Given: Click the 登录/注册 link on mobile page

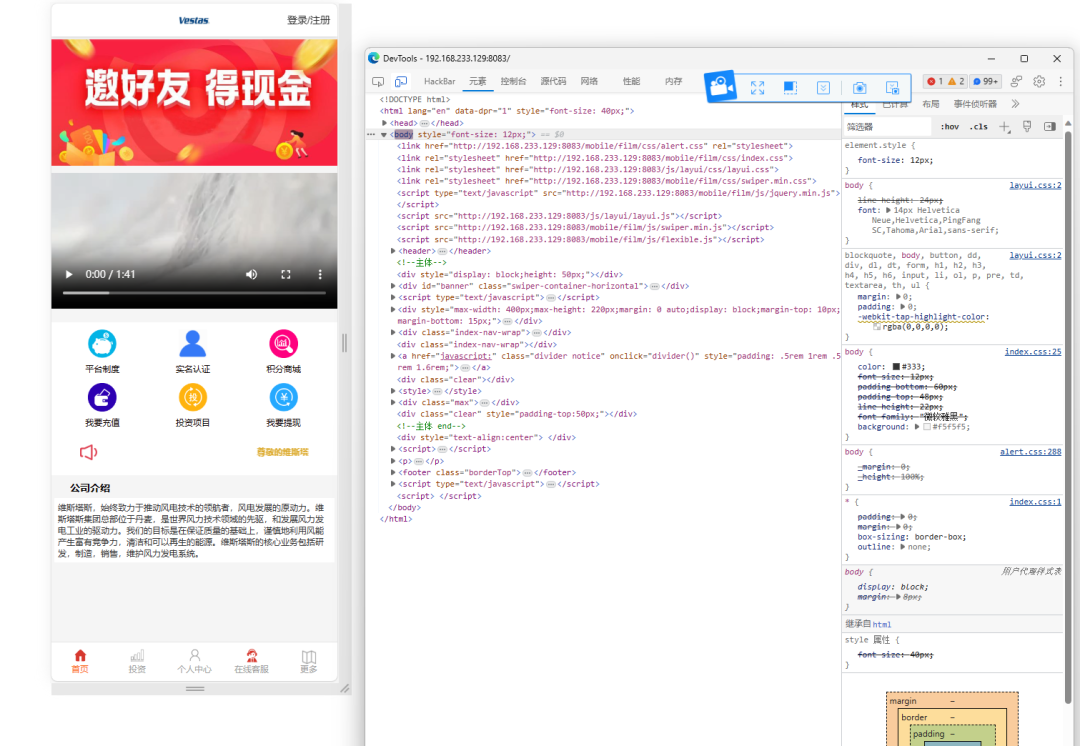Looking at the screenshot, I should [309, 20].
